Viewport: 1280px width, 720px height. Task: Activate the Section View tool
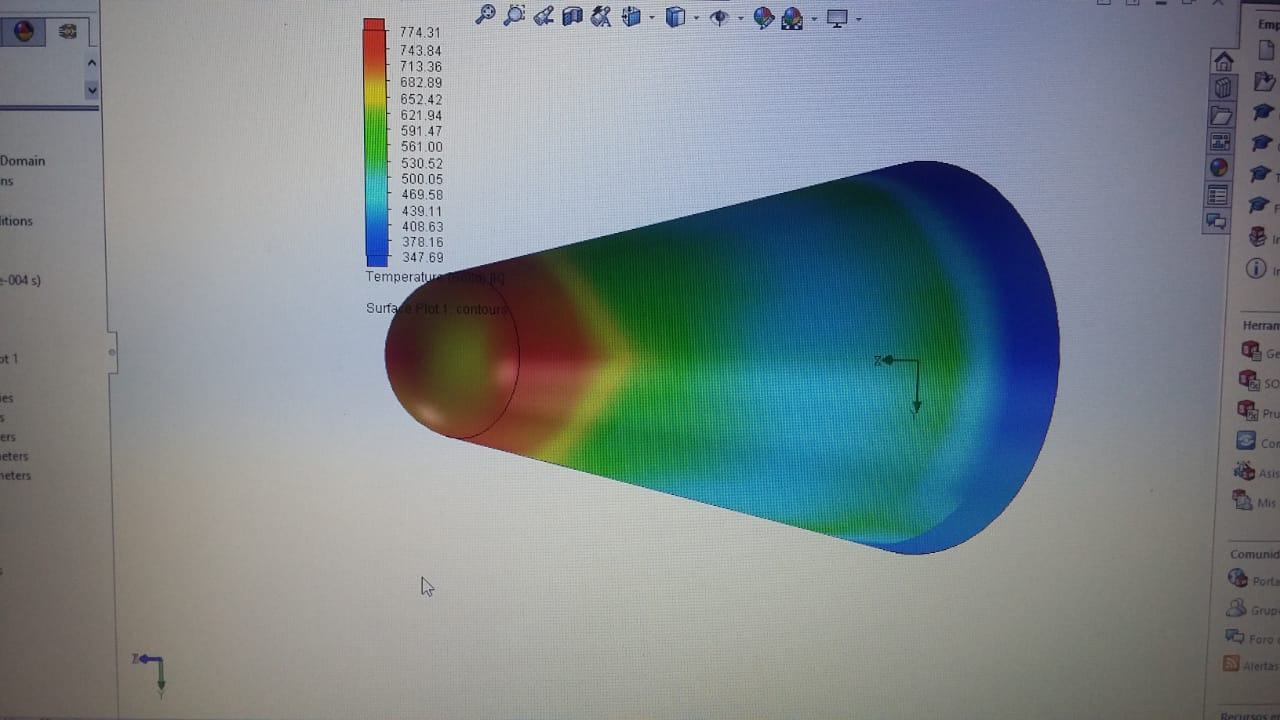[572, 16]
